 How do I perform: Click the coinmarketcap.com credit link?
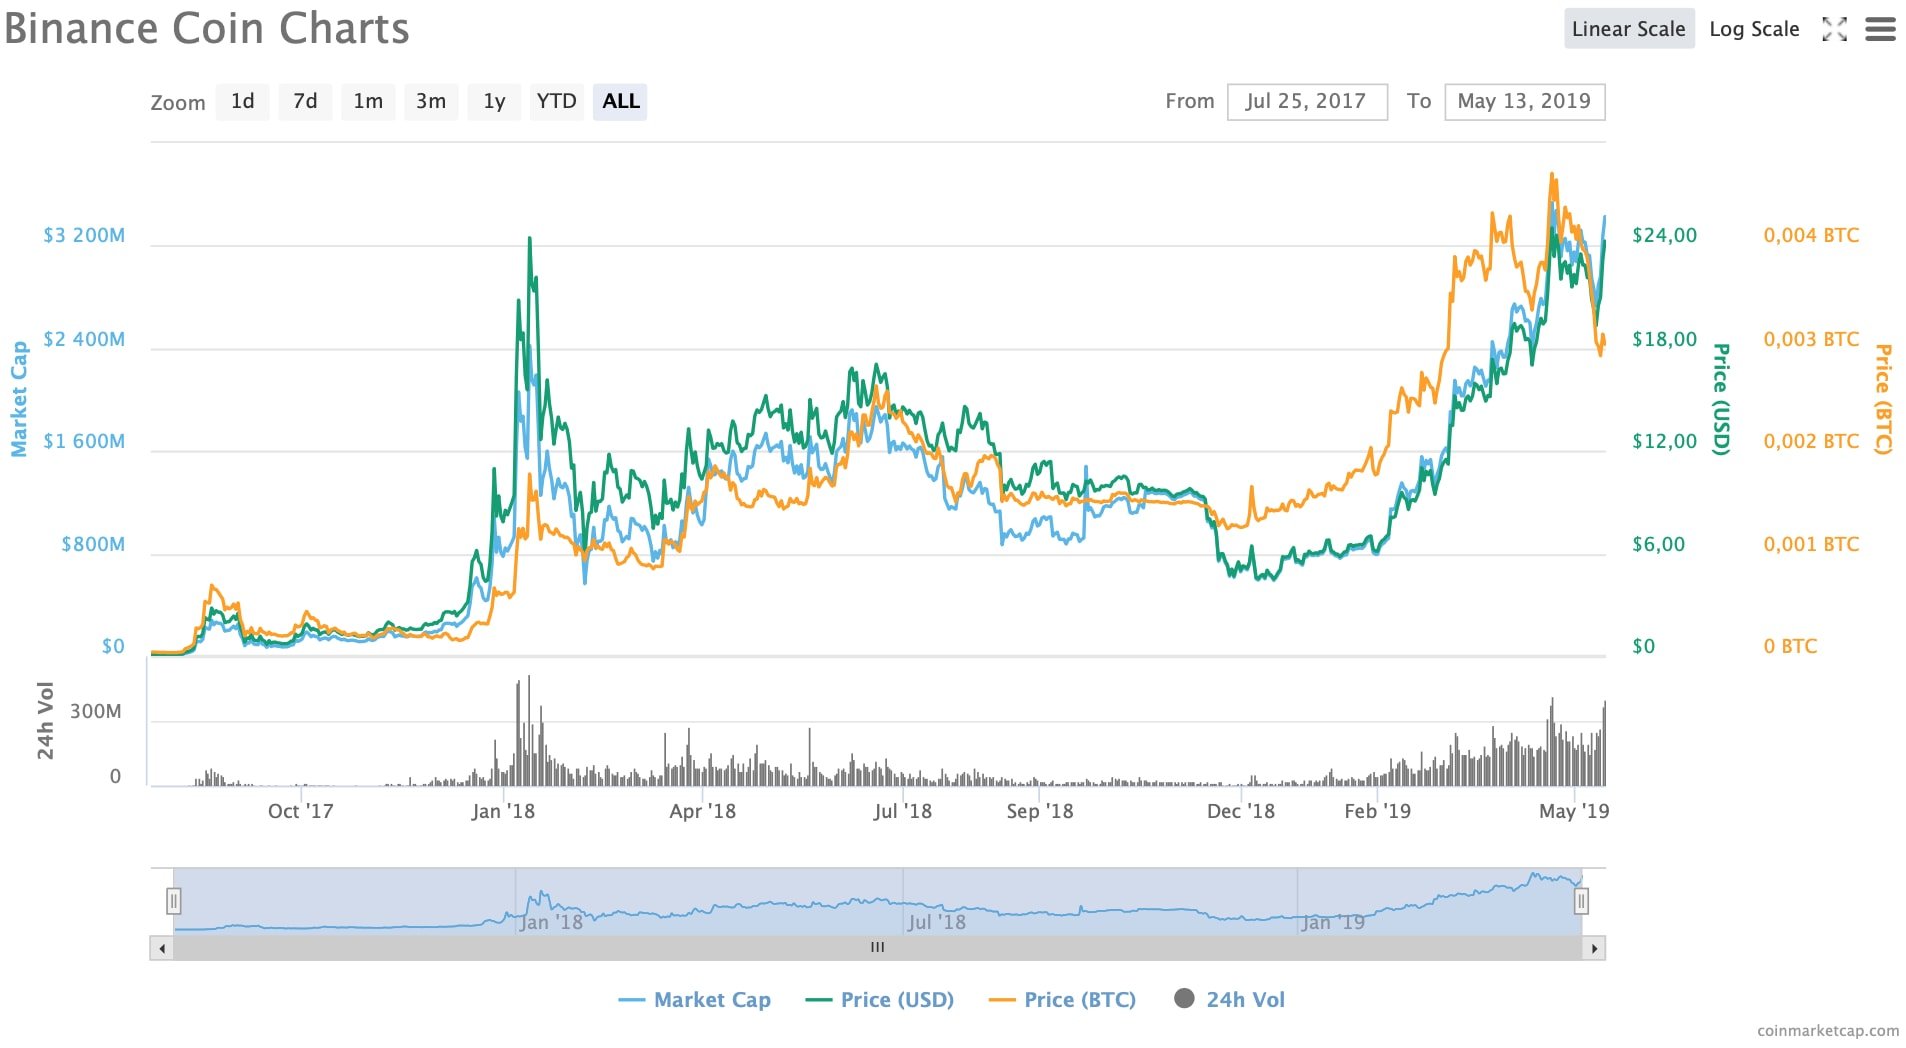pos(1828,1030)
